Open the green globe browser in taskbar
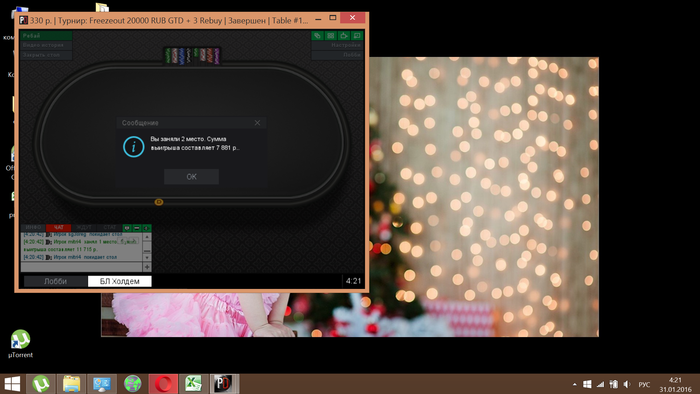 pyautogui.click(x=133, y=384)
